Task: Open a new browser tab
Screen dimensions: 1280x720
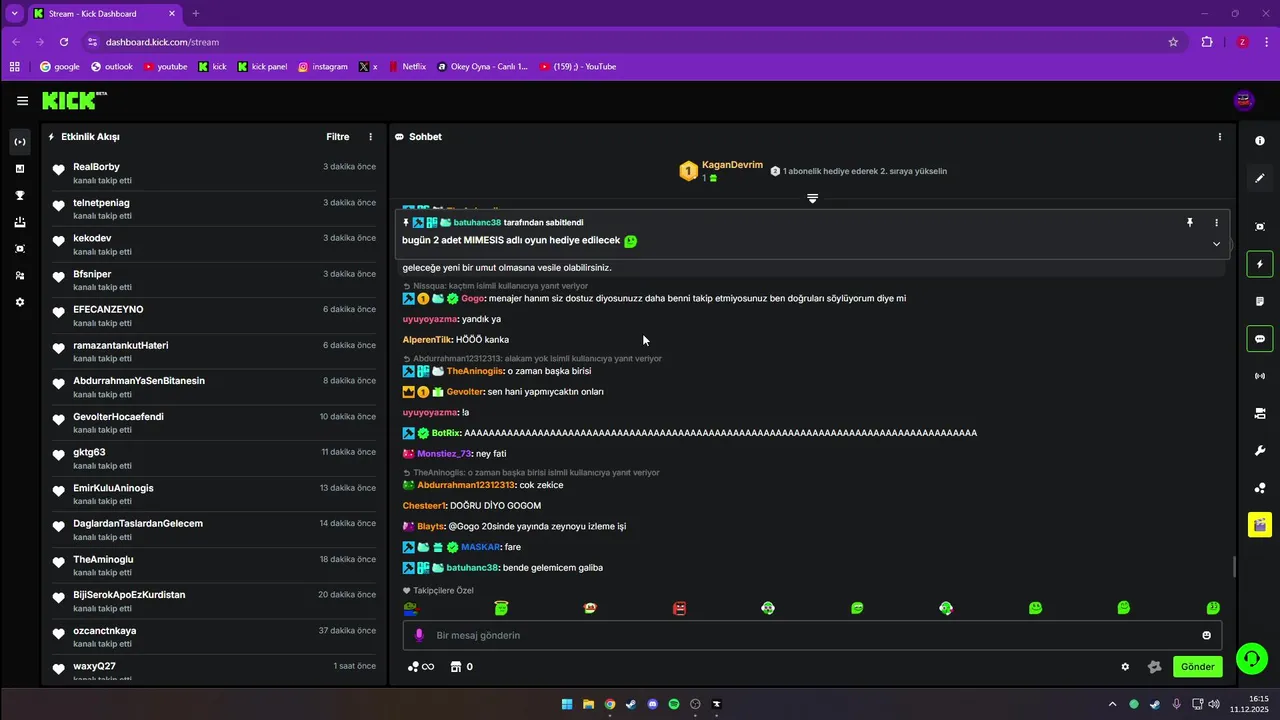Action: [x=196, y=14]
